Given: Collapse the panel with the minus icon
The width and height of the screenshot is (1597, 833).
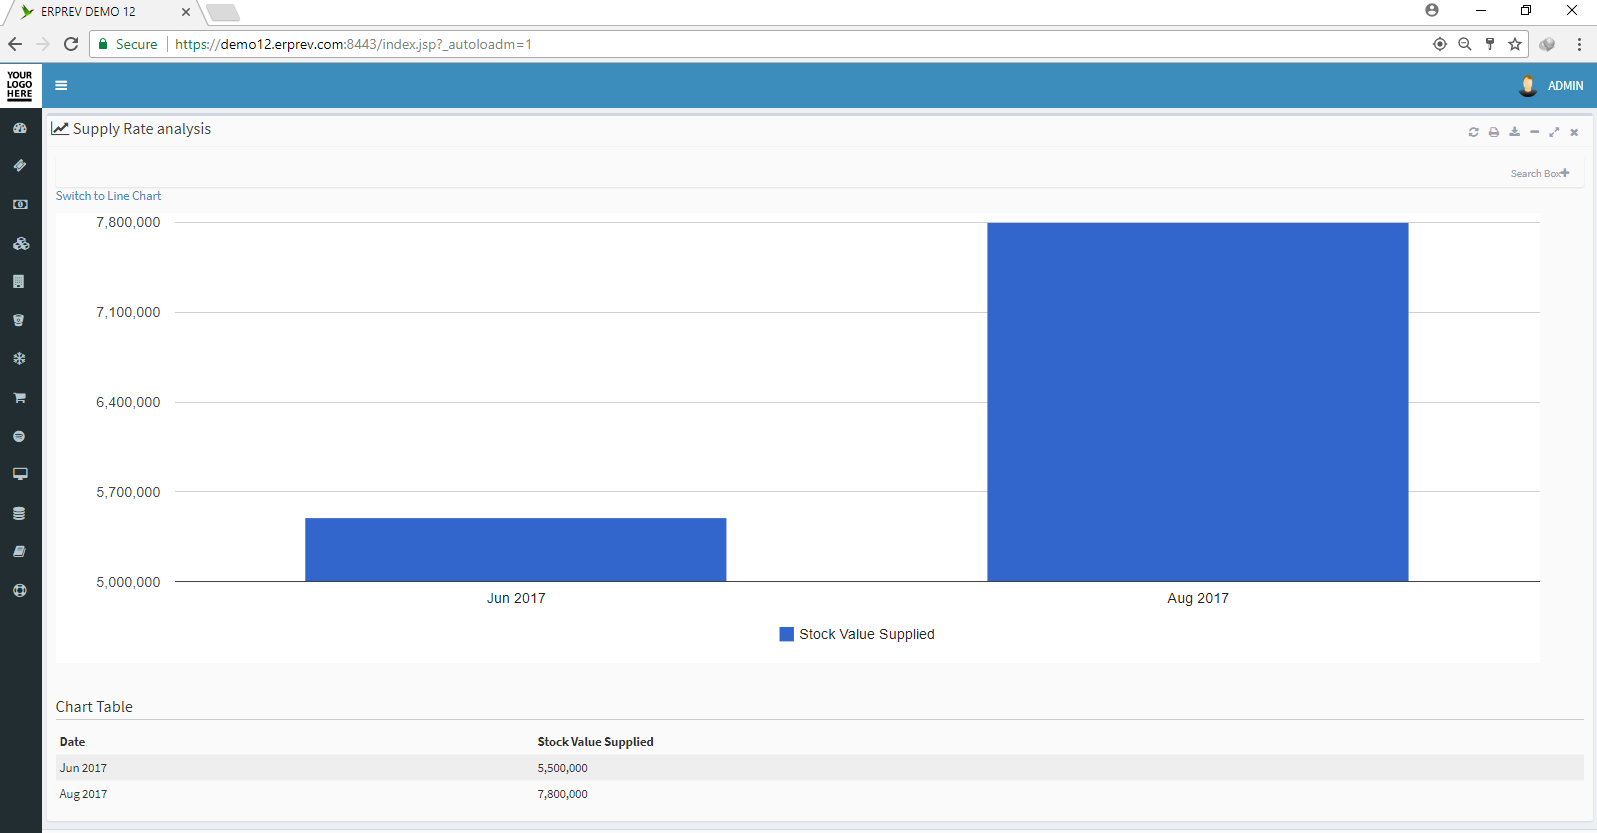Looking at the screenshot, I should tap(1534, 132).
